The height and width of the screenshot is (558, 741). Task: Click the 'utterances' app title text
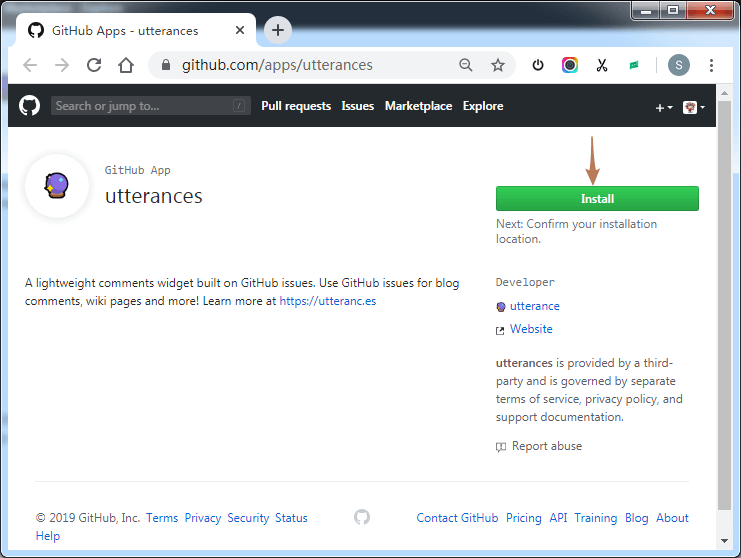(154, 196)
